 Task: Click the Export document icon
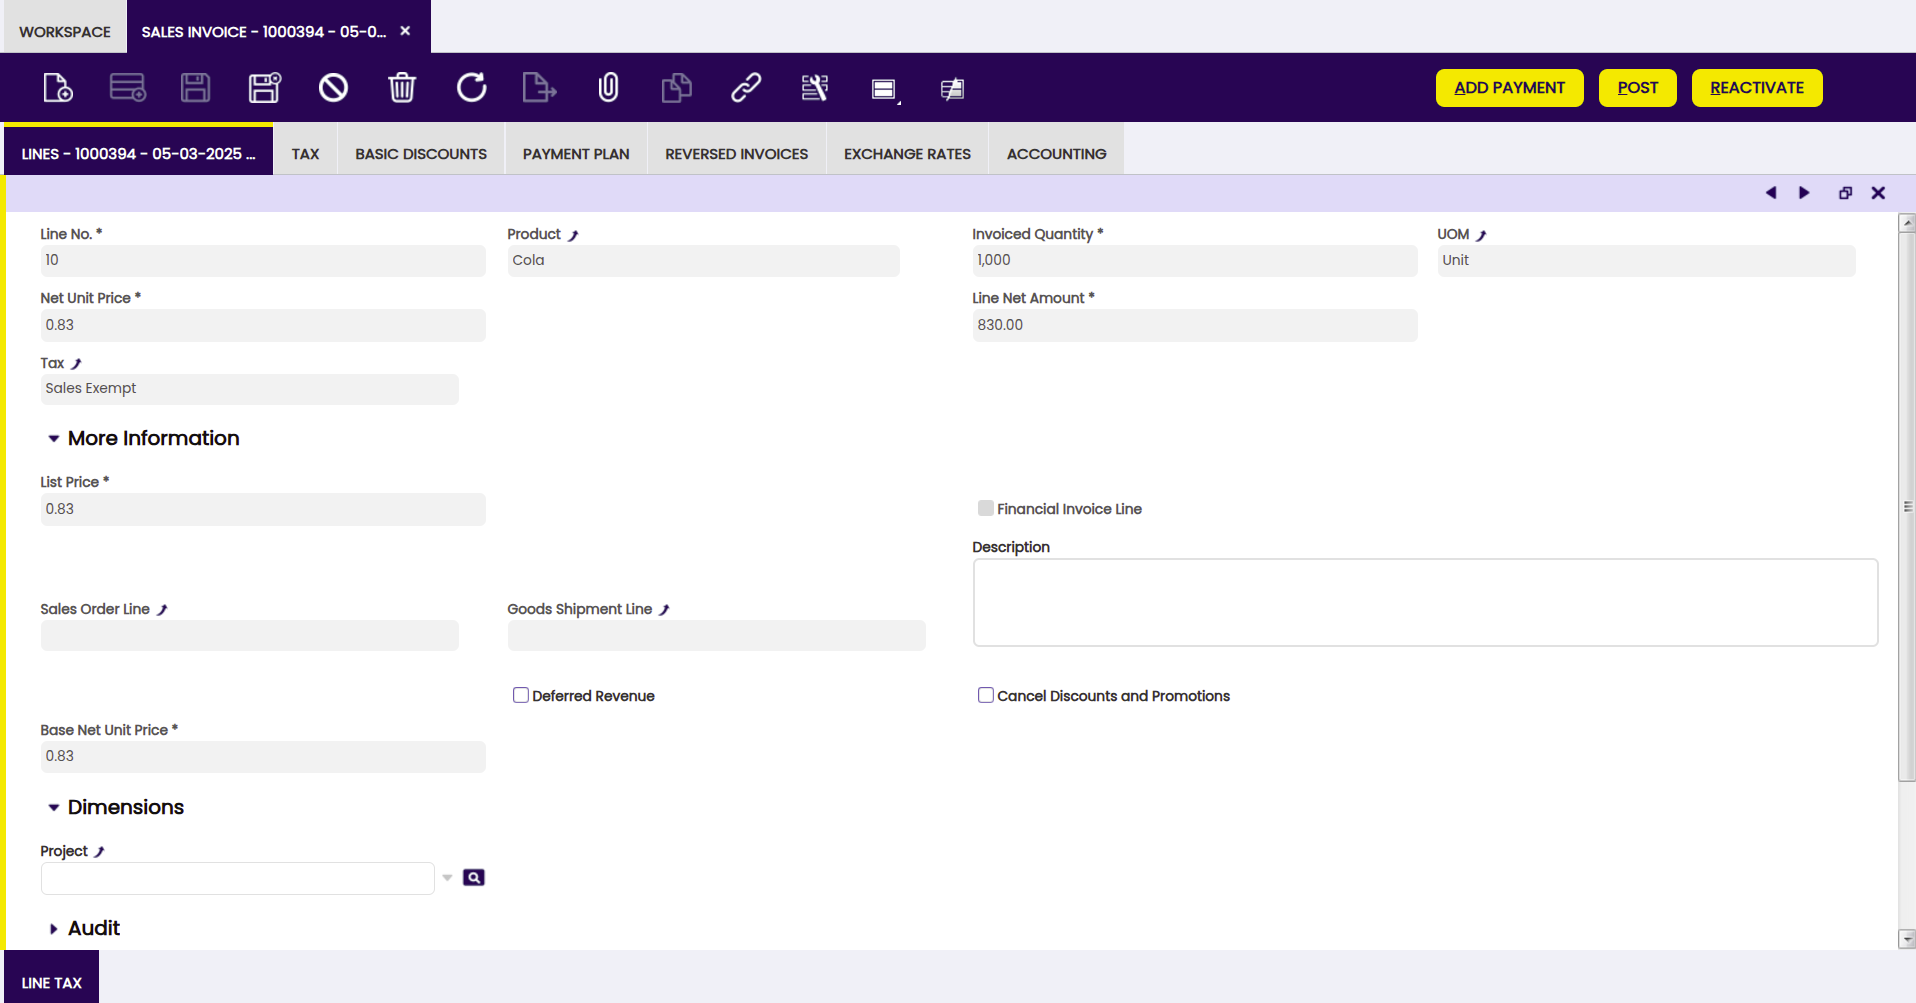pos(539,88)
